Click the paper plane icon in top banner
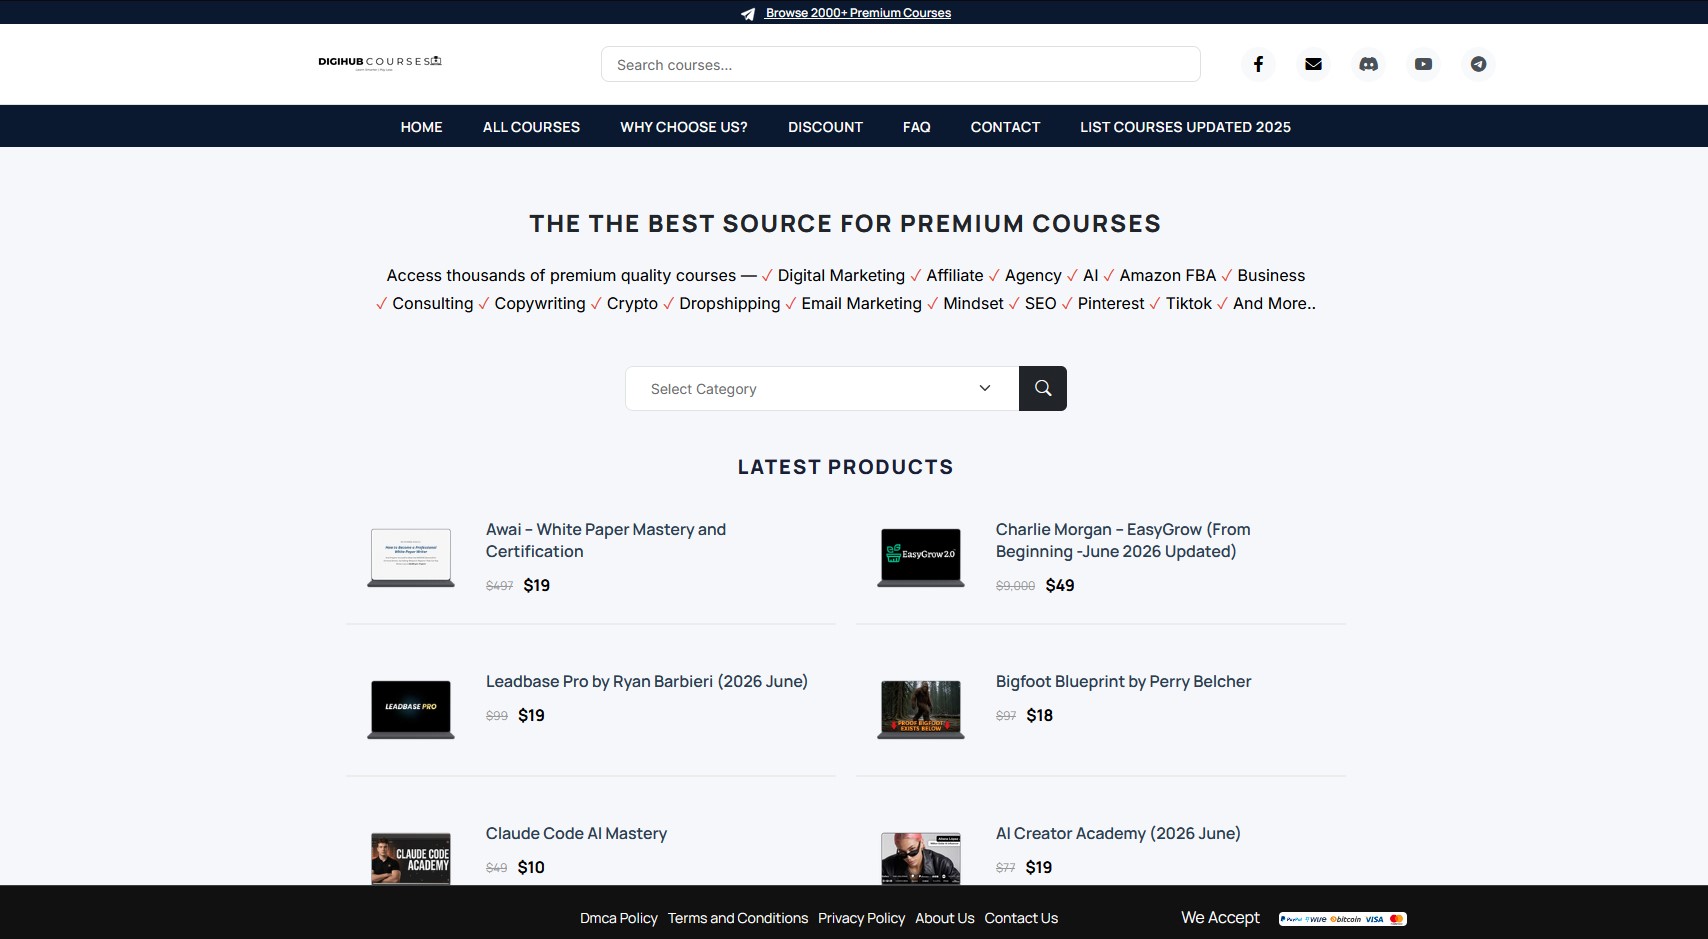 coord(748,14)
